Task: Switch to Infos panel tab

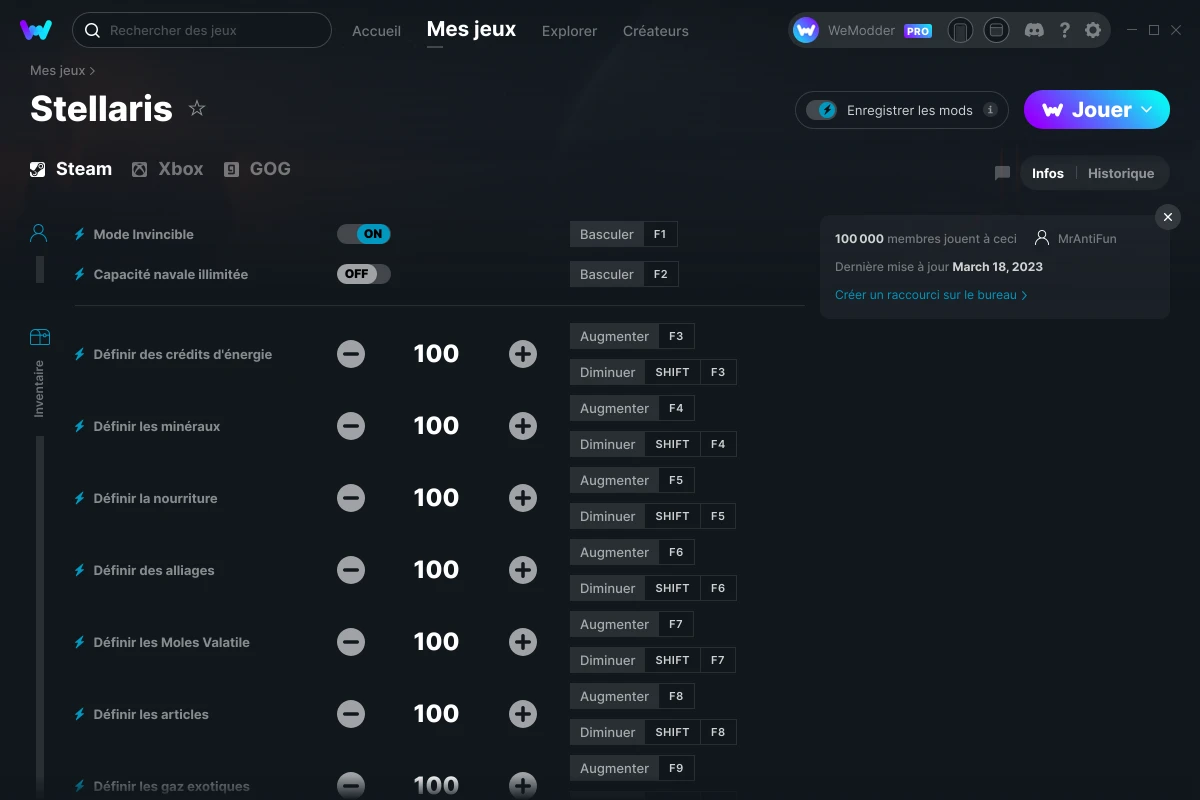Action: 1048,173
